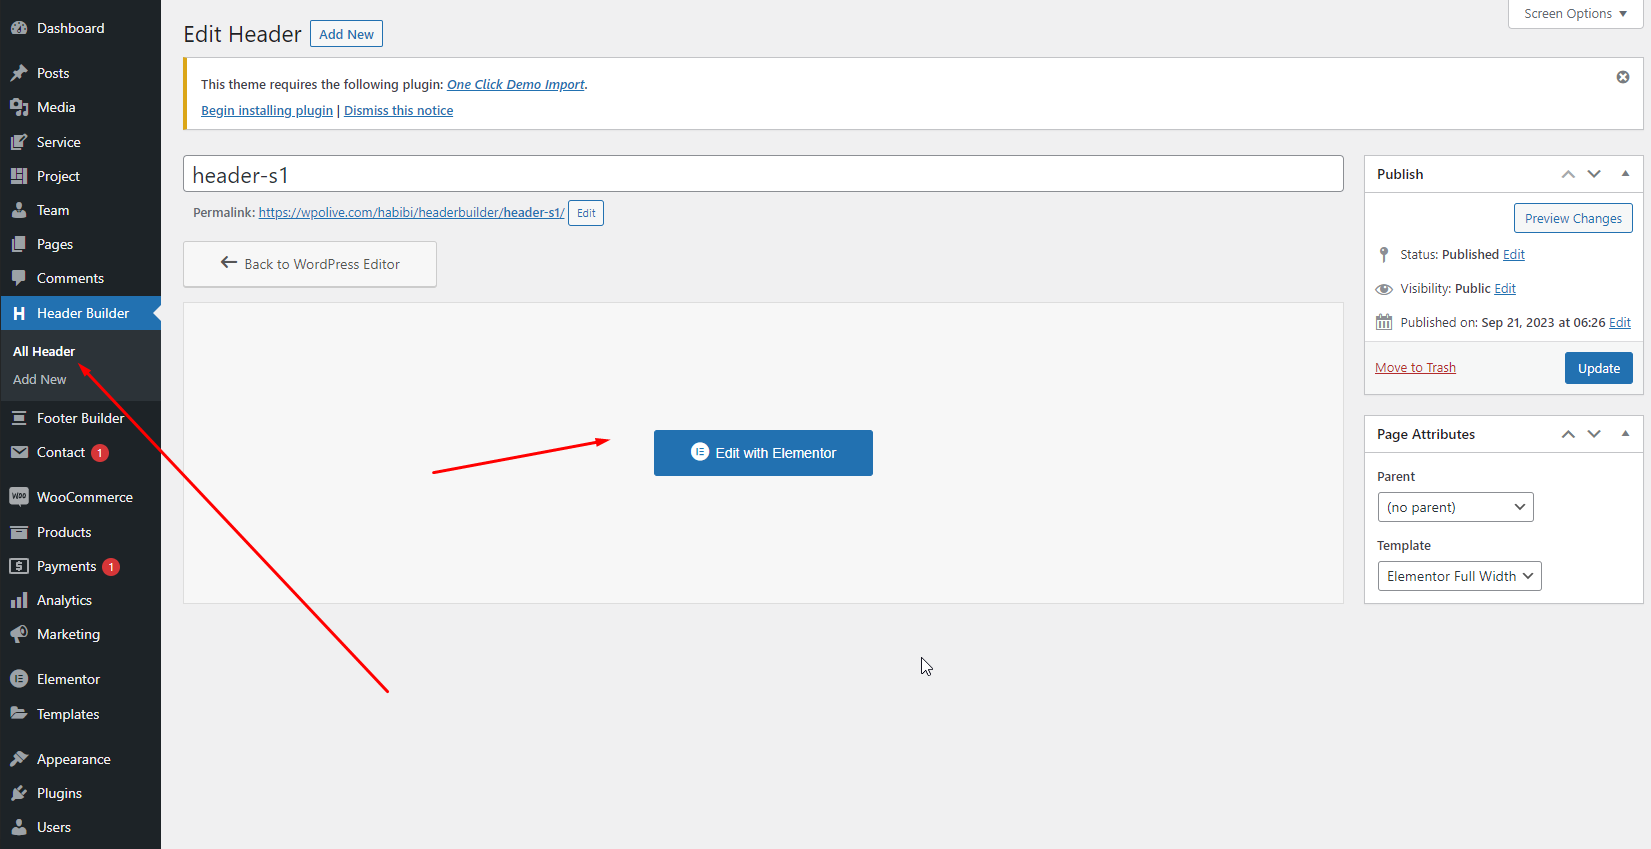The image size is (1651, 849).
Task: Click the Payments dollar icon
Action: point(19,566)
